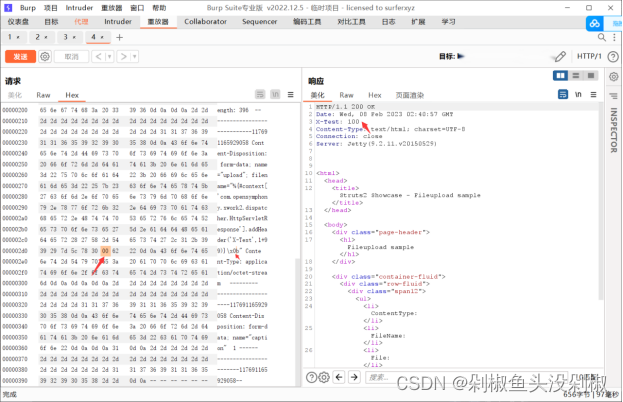Select response 美化 Pretty tab
The width and height of the screenshot is (623, 402).
pyautogui.click(x=317, y=95)
